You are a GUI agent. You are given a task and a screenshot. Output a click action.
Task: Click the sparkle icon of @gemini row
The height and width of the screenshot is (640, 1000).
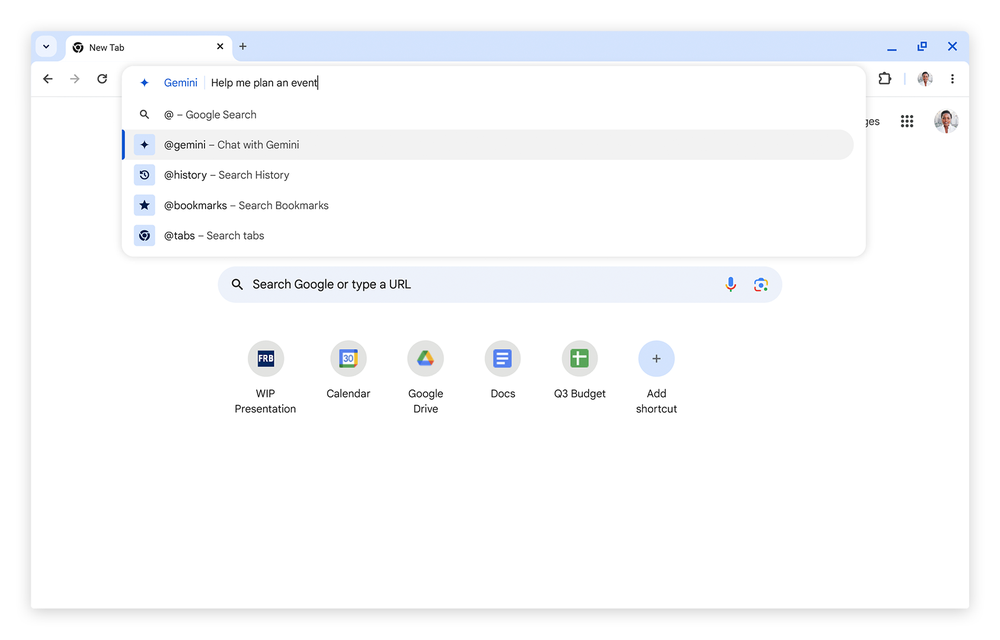click(x=145, y=145)
